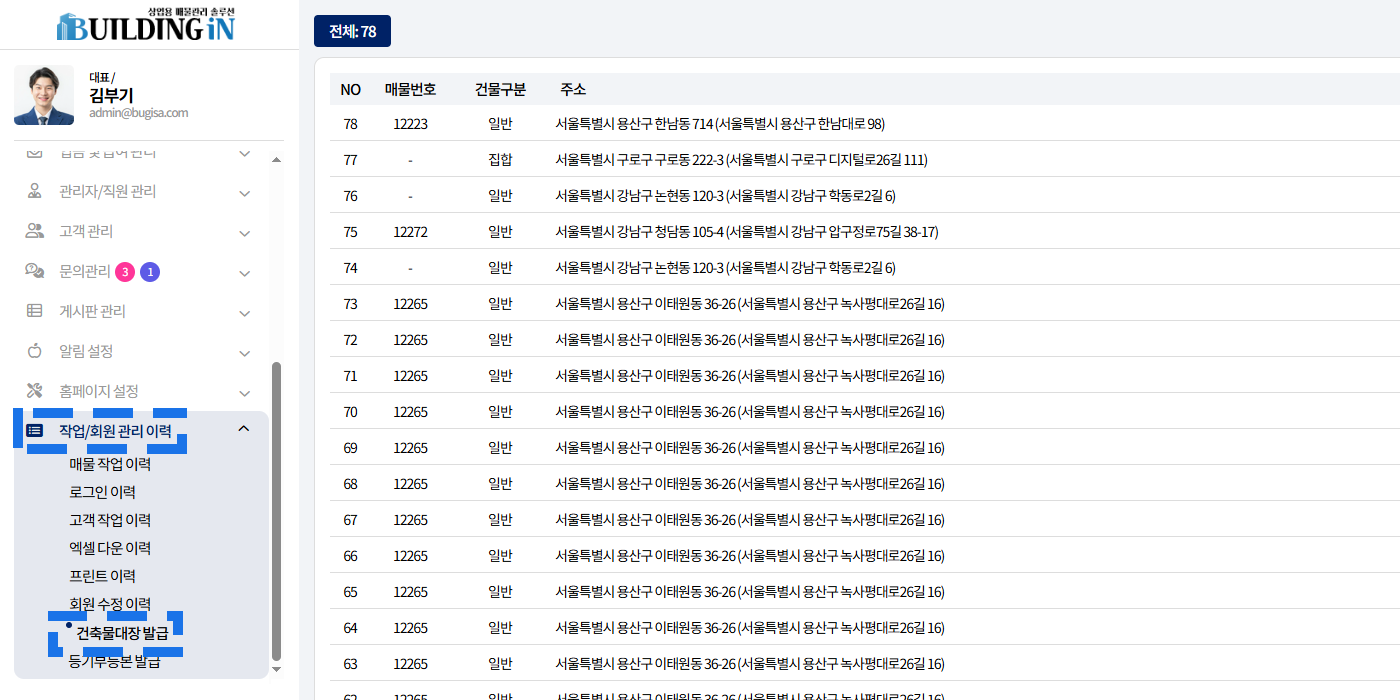Click the Building iN logo
The width and height of the screenshot is (1400, 700).
(x=146, y=24)
